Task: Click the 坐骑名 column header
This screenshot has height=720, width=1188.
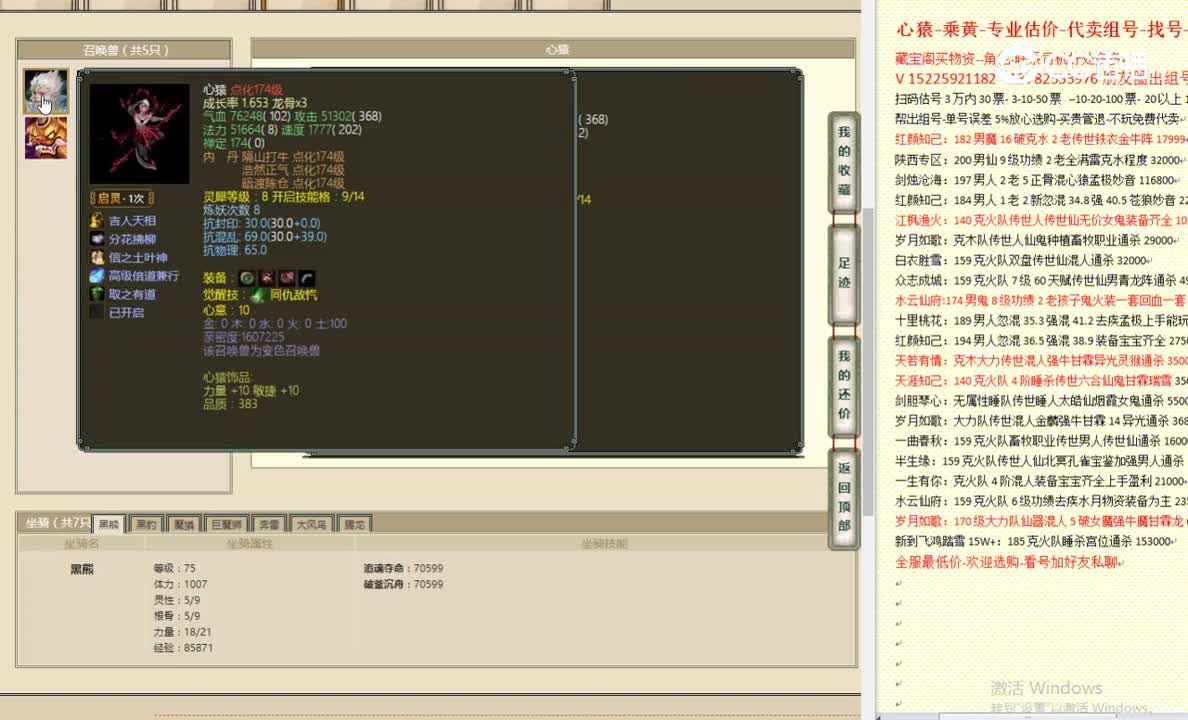Action: 82,543
